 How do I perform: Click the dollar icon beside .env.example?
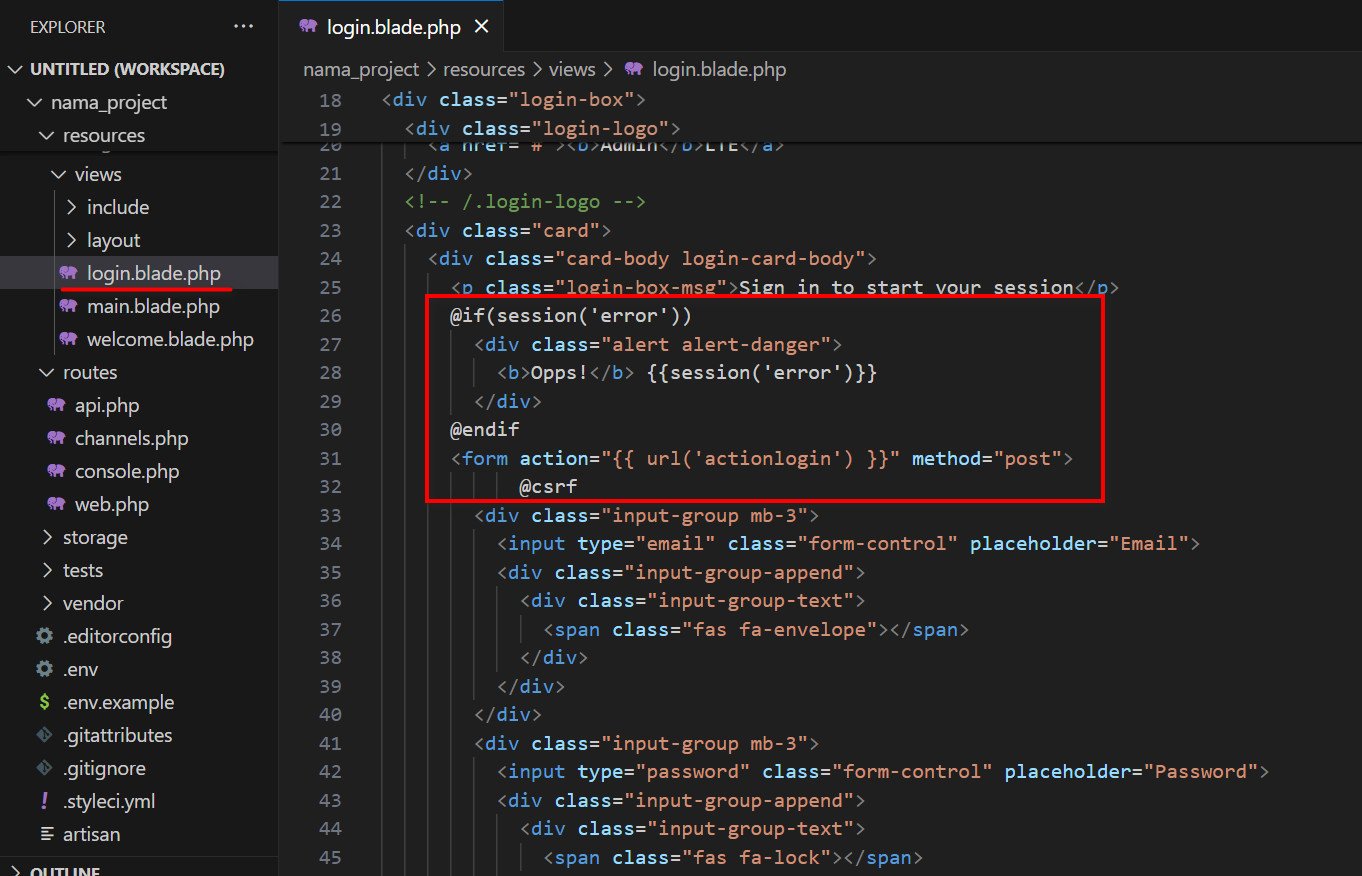click(44, 702)
